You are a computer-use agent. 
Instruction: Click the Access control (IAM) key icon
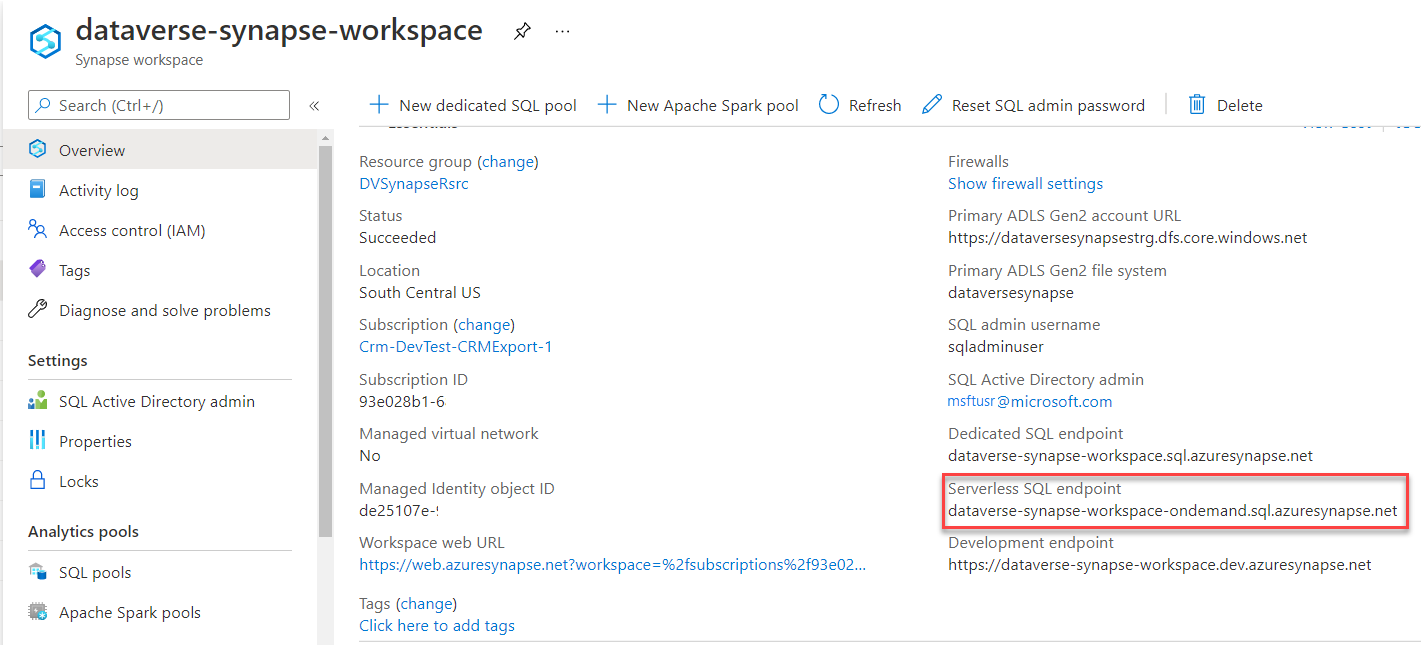38,229
